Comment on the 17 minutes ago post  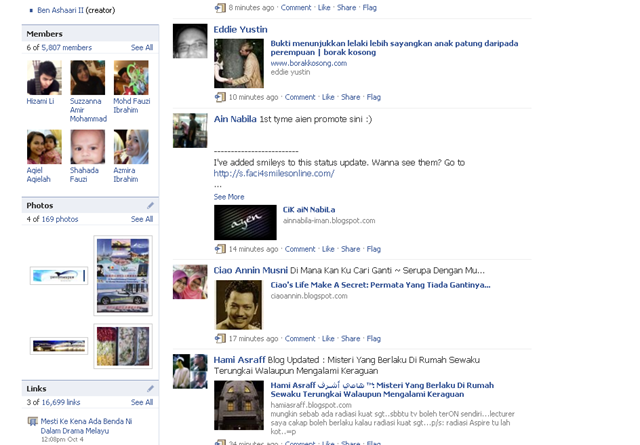300,338
